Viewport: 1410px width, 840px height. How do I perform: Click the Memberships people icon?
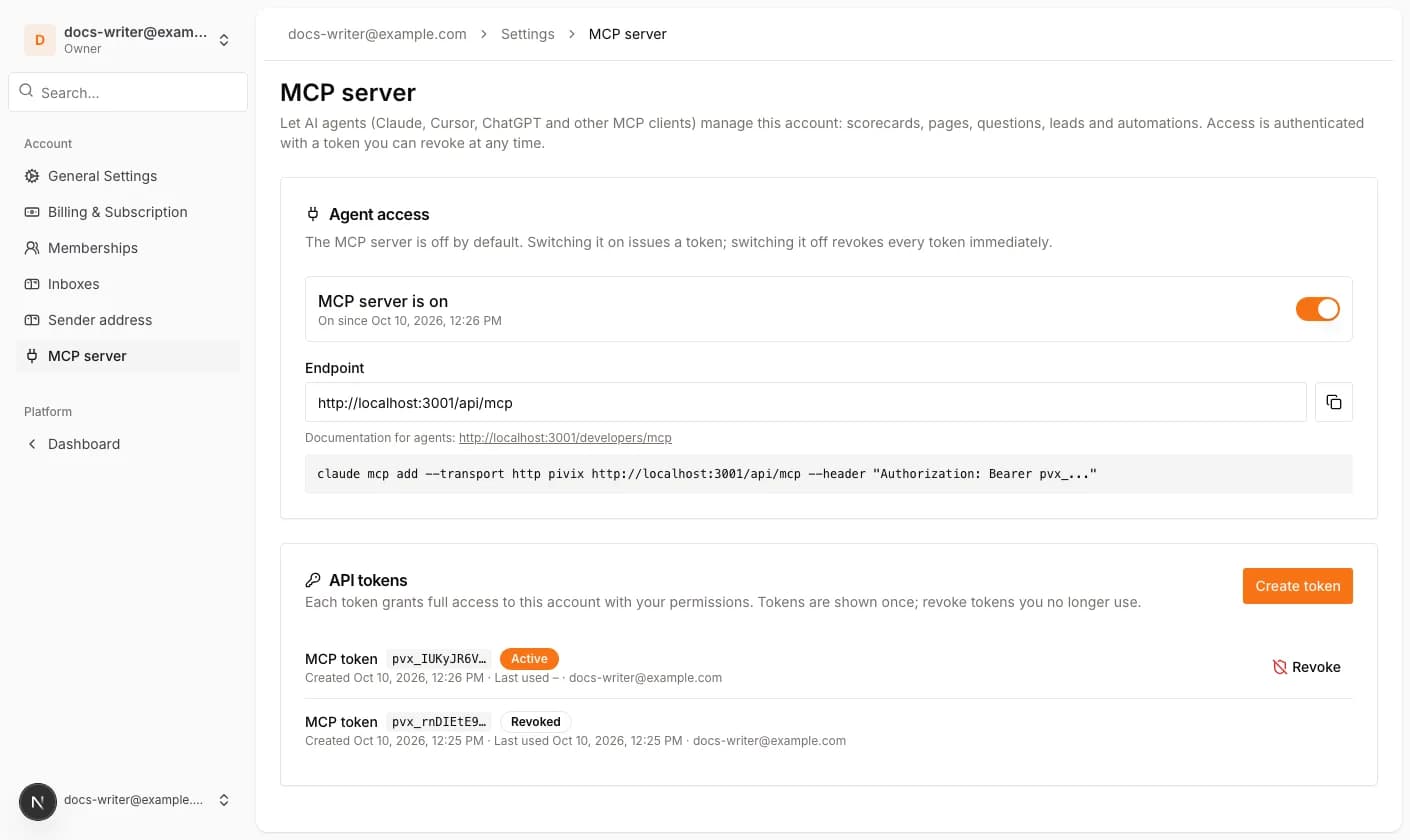[x=32, y=248]
